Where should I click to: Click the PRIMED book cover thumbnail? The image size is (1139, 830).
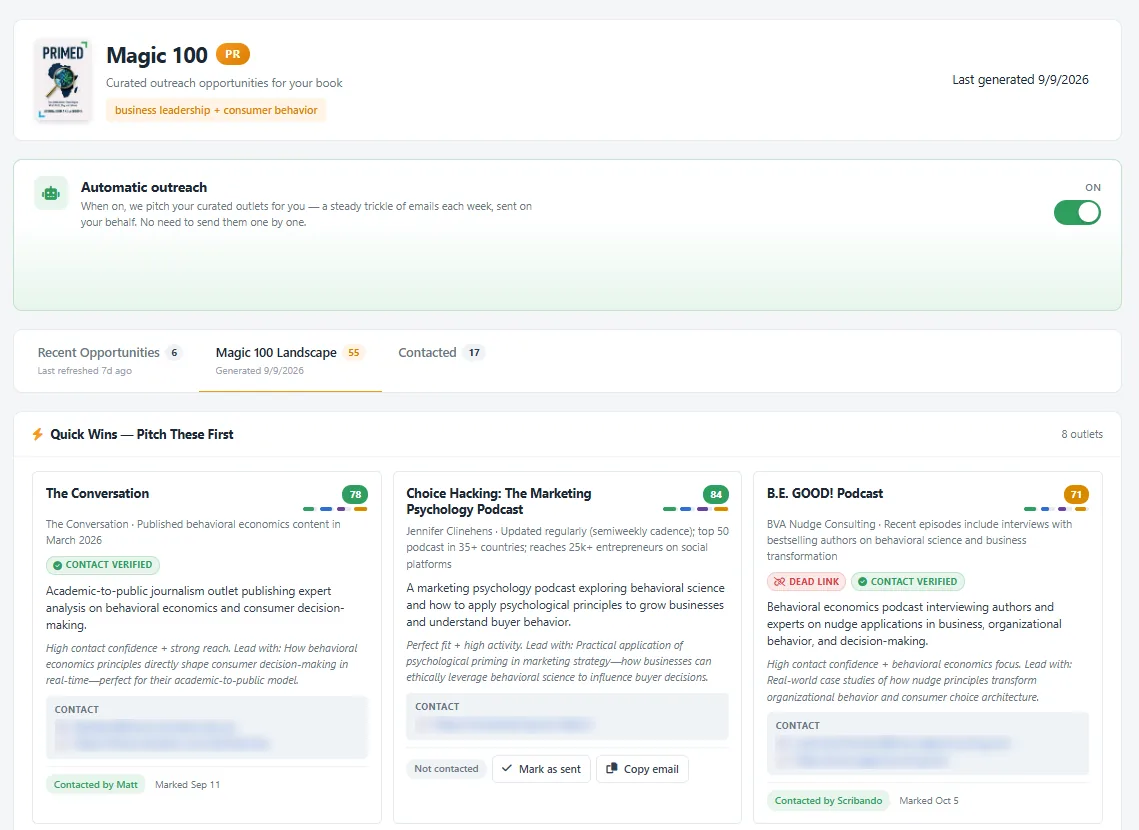click(x=63, y=80)
